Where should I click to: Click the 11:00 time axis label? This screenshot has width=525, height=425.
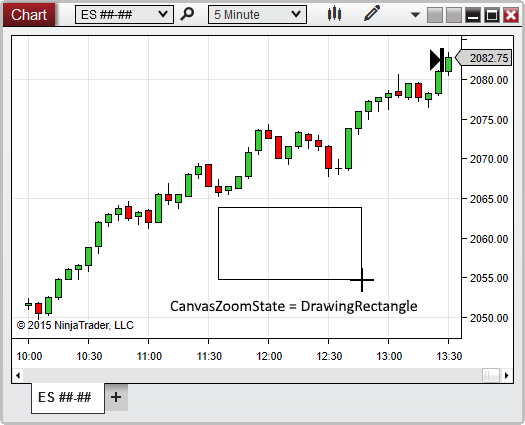click(x=149, y=356)
